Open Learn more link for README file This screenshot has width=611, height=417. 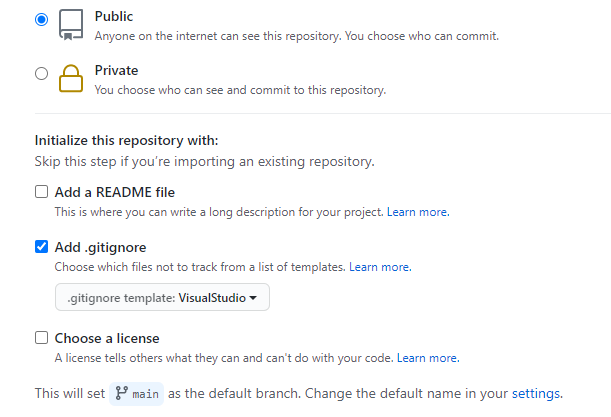(418, 212)
